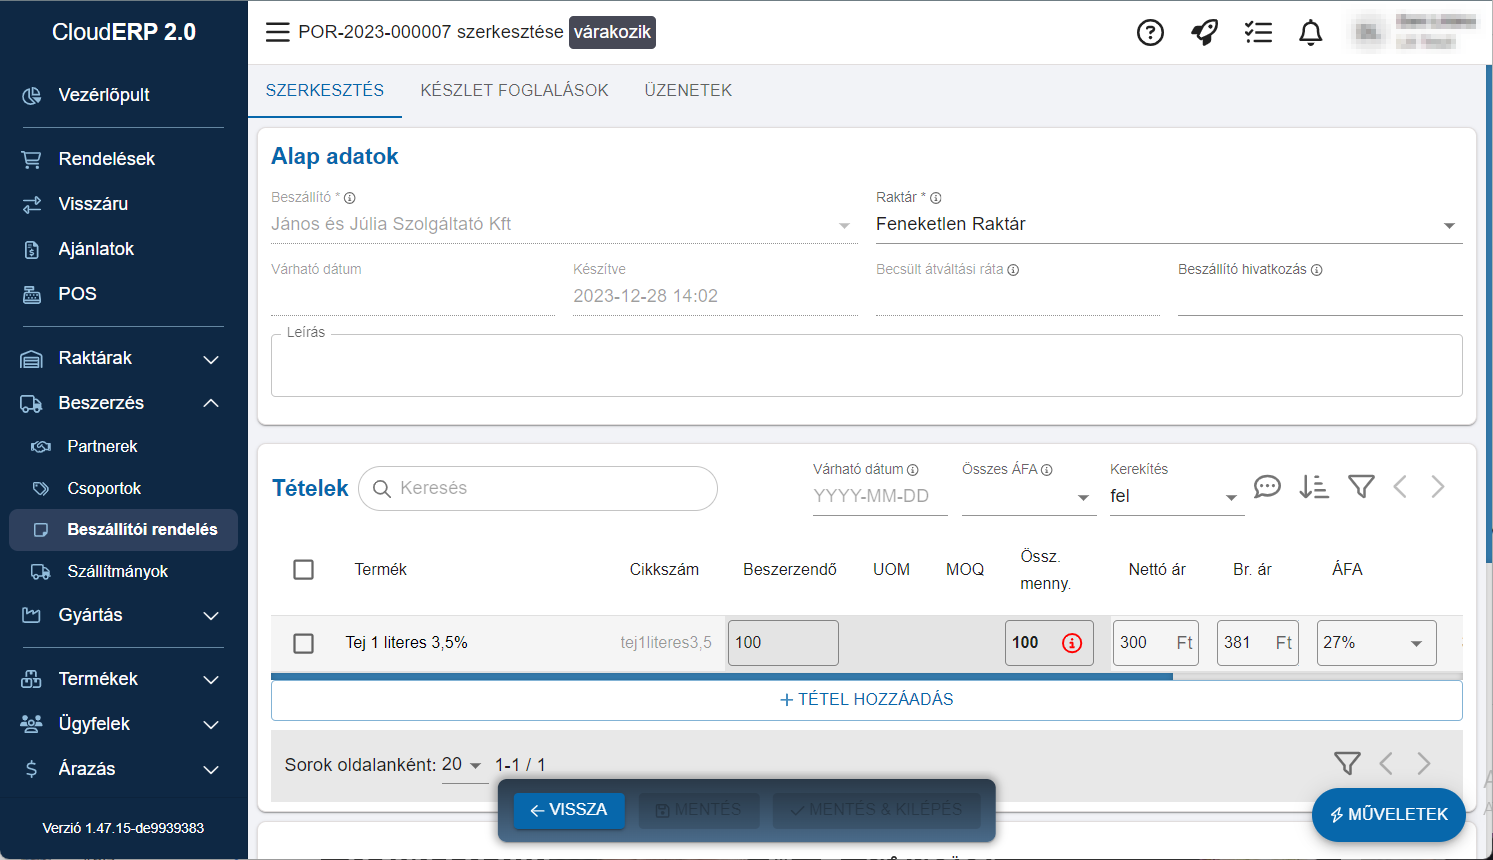This screenshot has width=1493, height=860.
Task: Click the sort order icon in Tételek
Action: pos(1313,487)
